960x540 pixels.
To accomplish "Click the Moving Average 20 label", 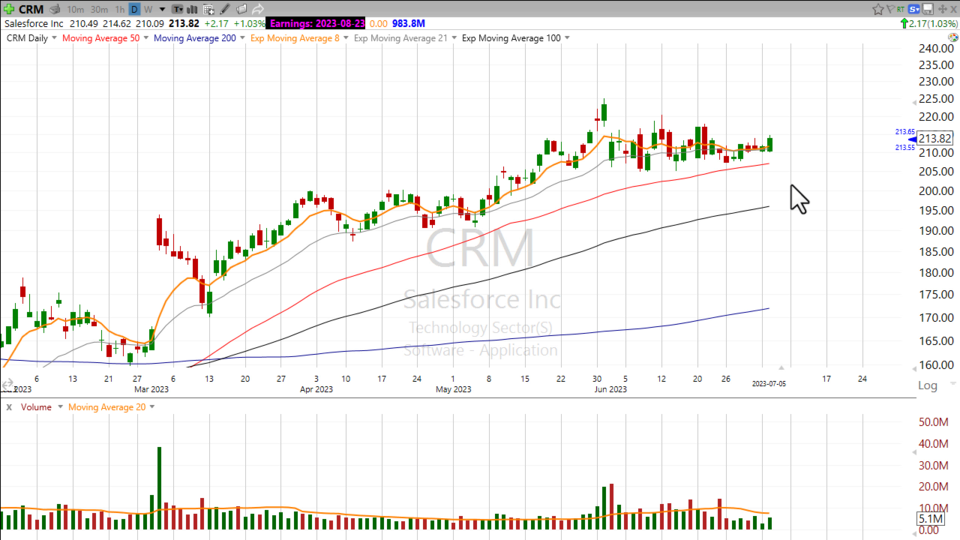I will pos(107,407).
